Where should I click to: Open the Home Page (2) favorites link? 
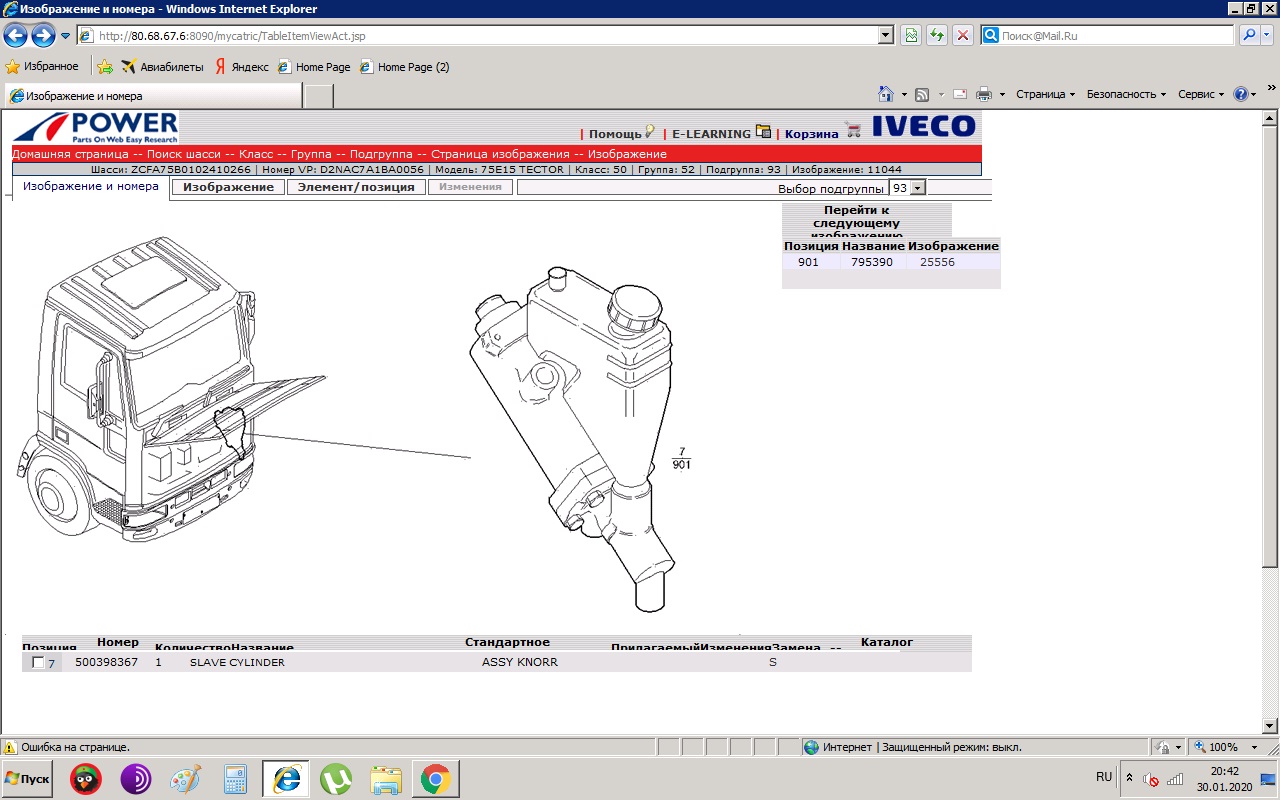[x=405, y=67]
